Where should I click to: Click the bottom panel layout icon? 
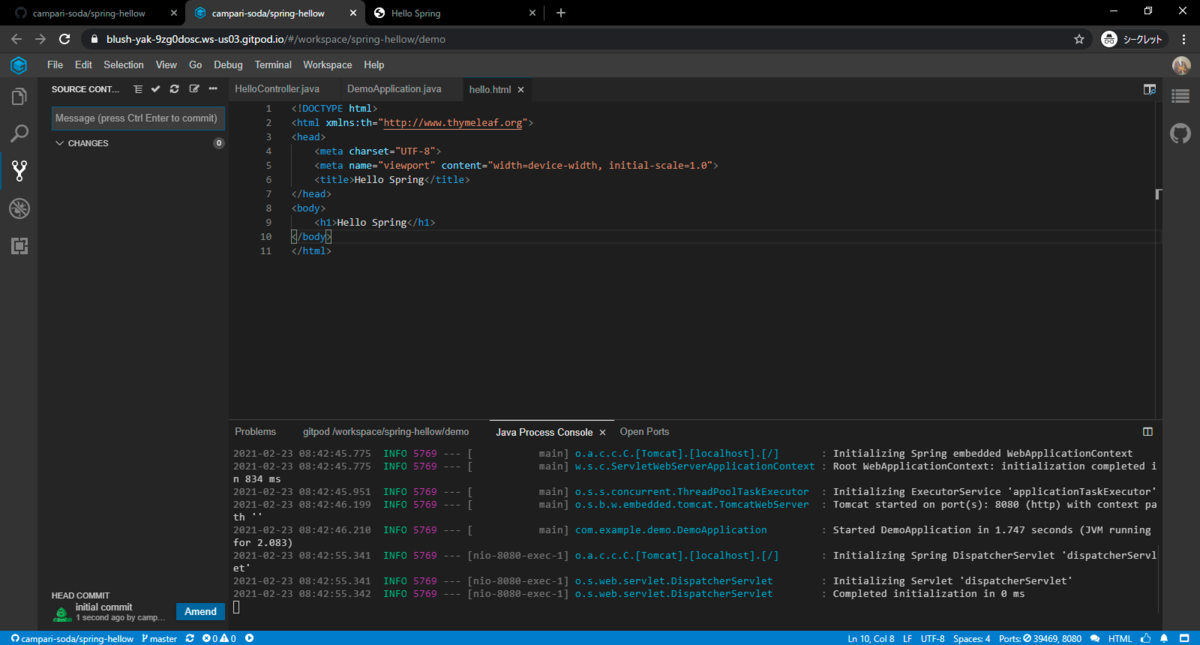(x=1148, y=432)
